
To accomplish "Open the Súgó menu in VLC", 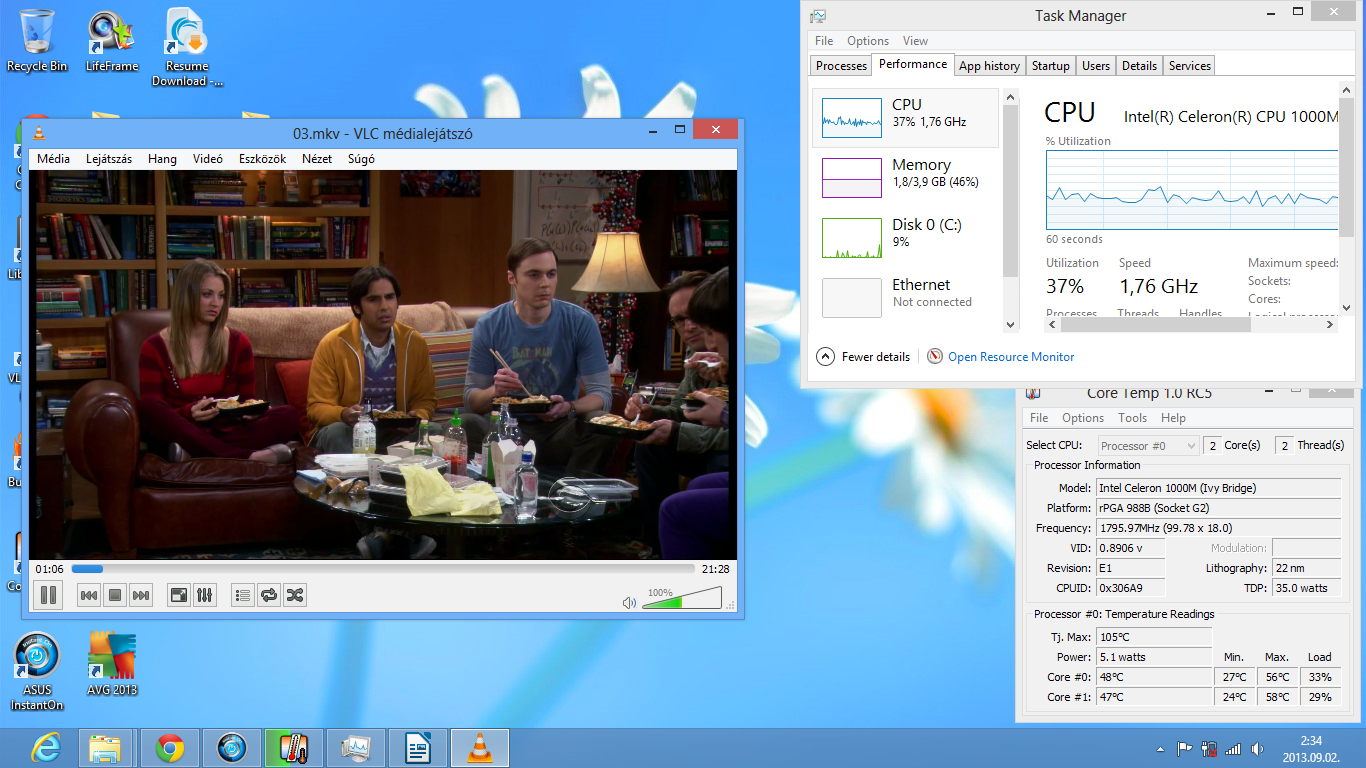I will 361,159.
